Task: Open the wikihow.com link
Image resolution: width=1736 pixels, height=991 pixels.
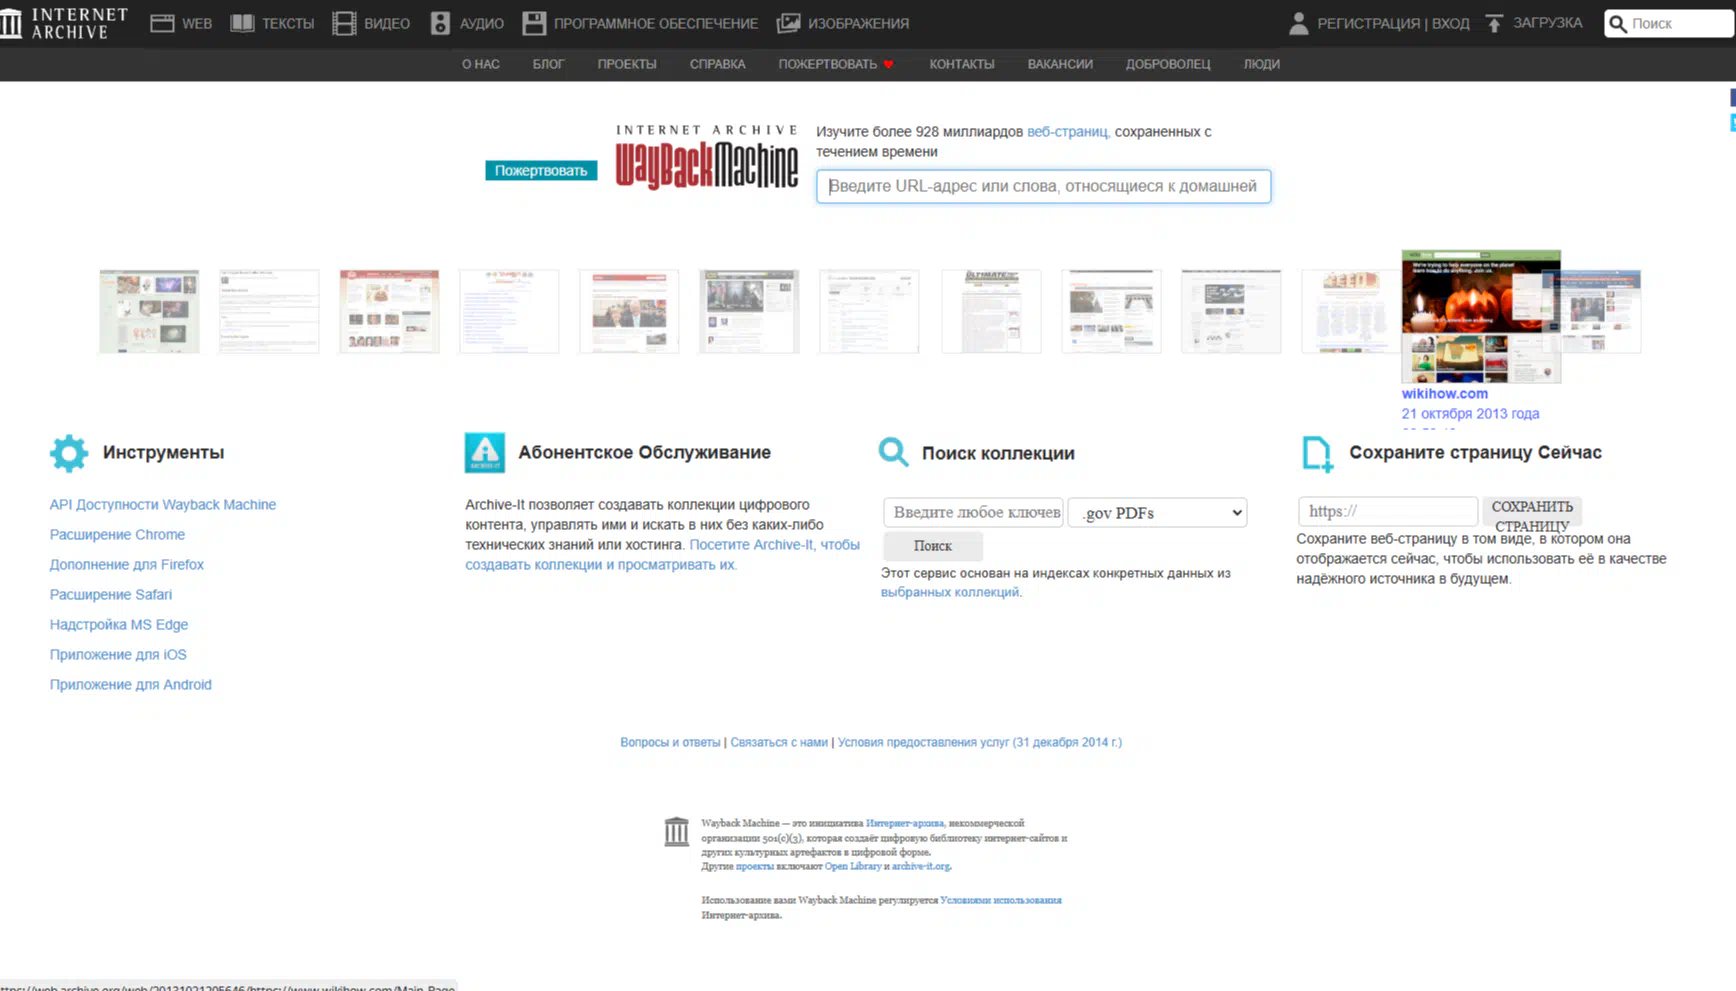Action: point(1445,394)
